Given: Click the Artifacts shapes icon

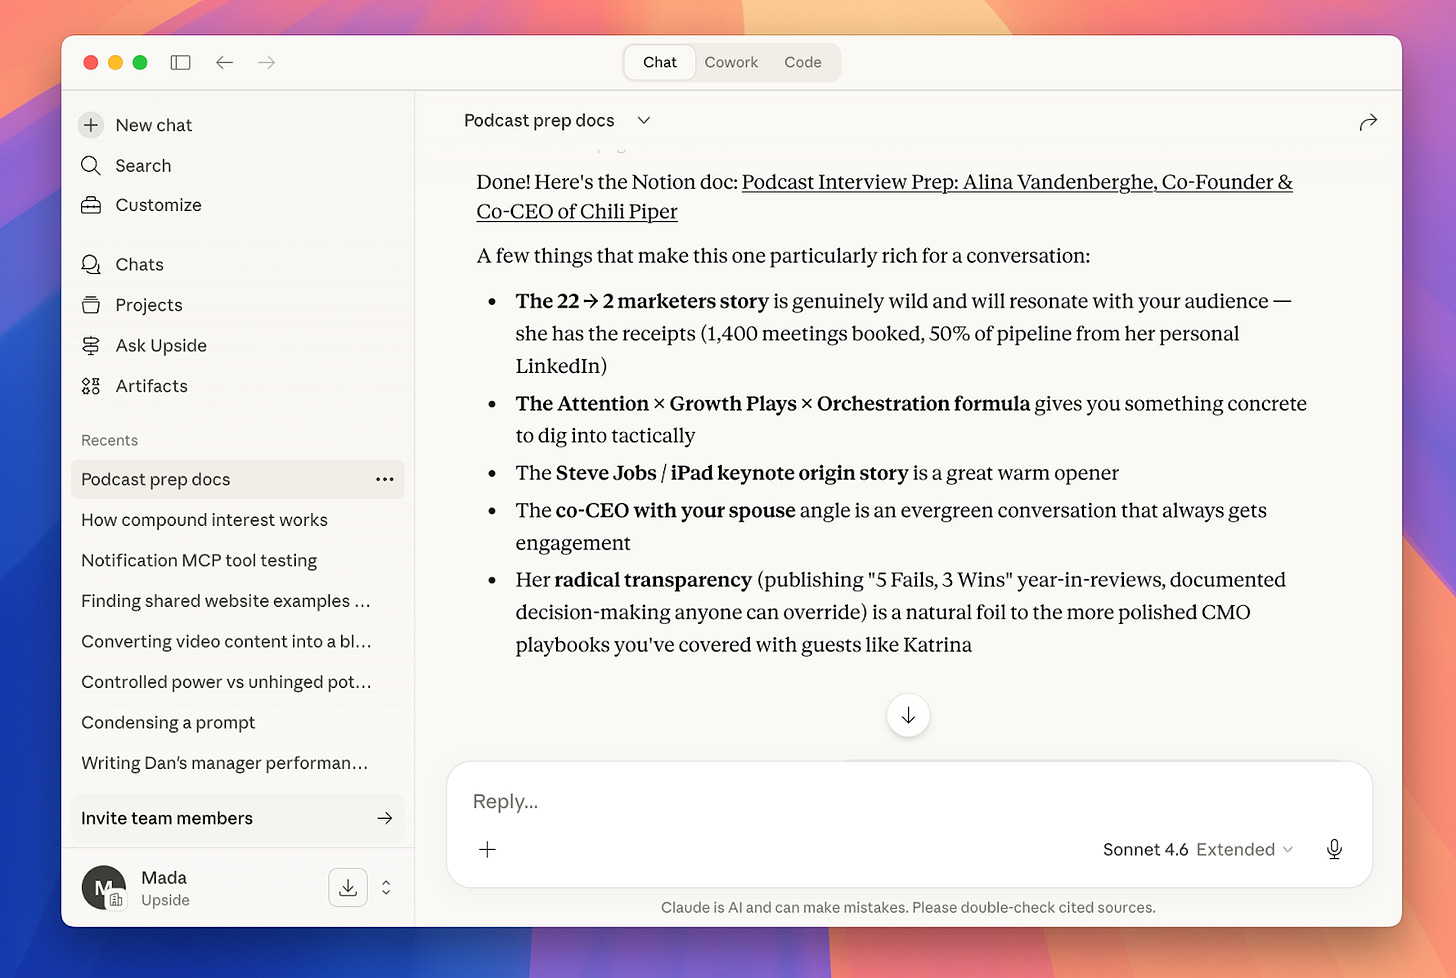Looking at the screenshot, I should 91,386.
